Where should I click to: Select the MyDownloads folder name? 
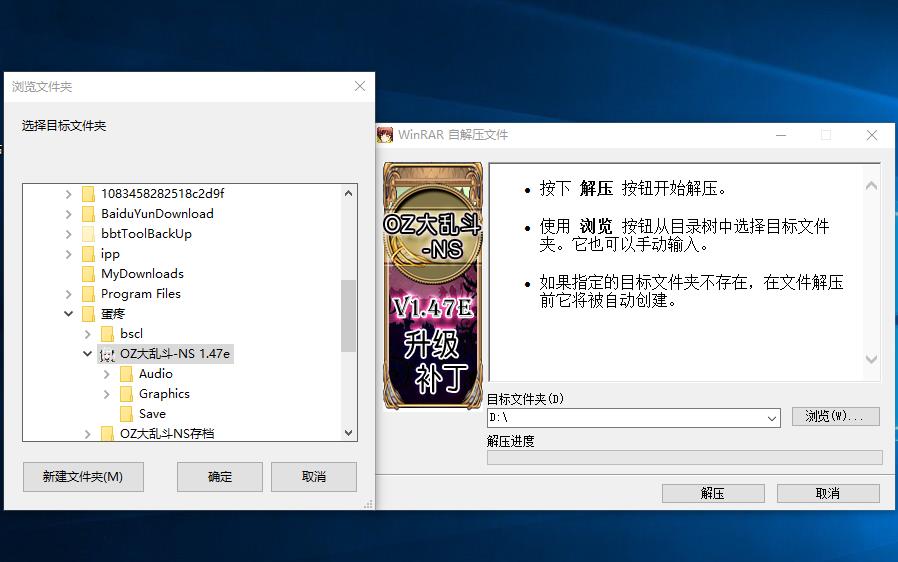[142, 274]
